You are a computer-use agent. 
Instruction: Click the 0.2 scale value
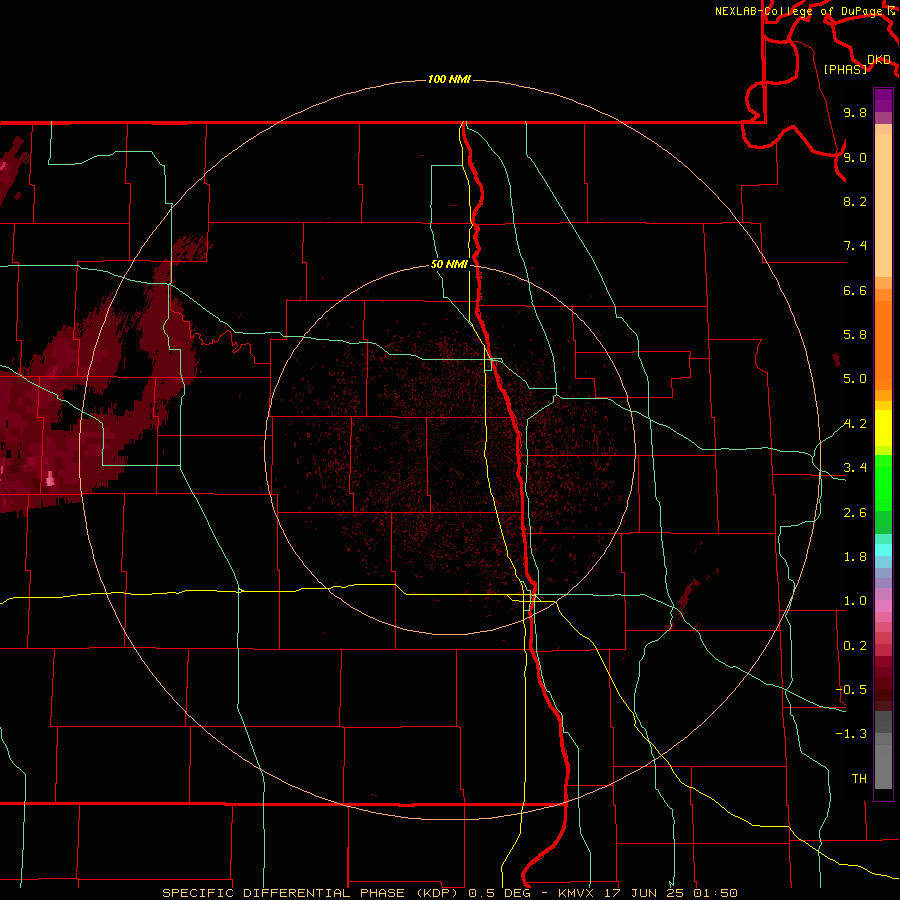855,646
